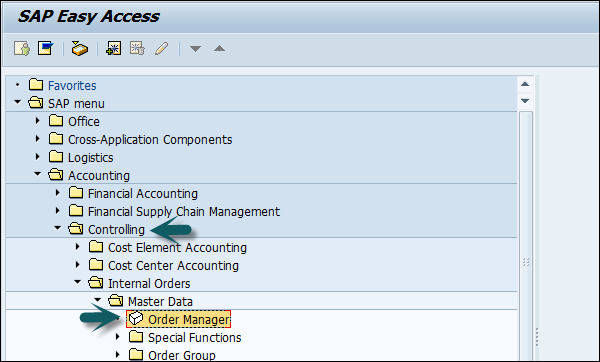Click Change Favorites pencil icon
The image size is (600, 362).
point(161,49)
